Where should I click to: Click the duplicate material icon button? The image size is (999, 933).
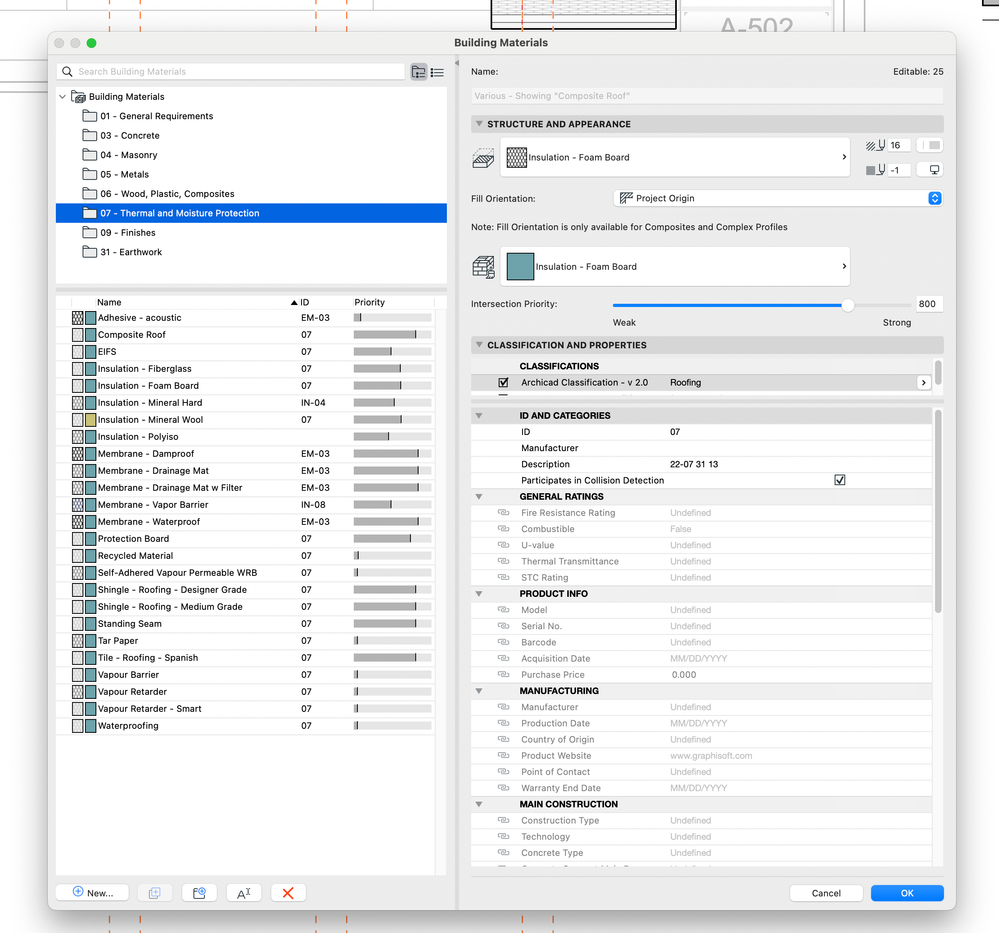(x=155, y=893)
